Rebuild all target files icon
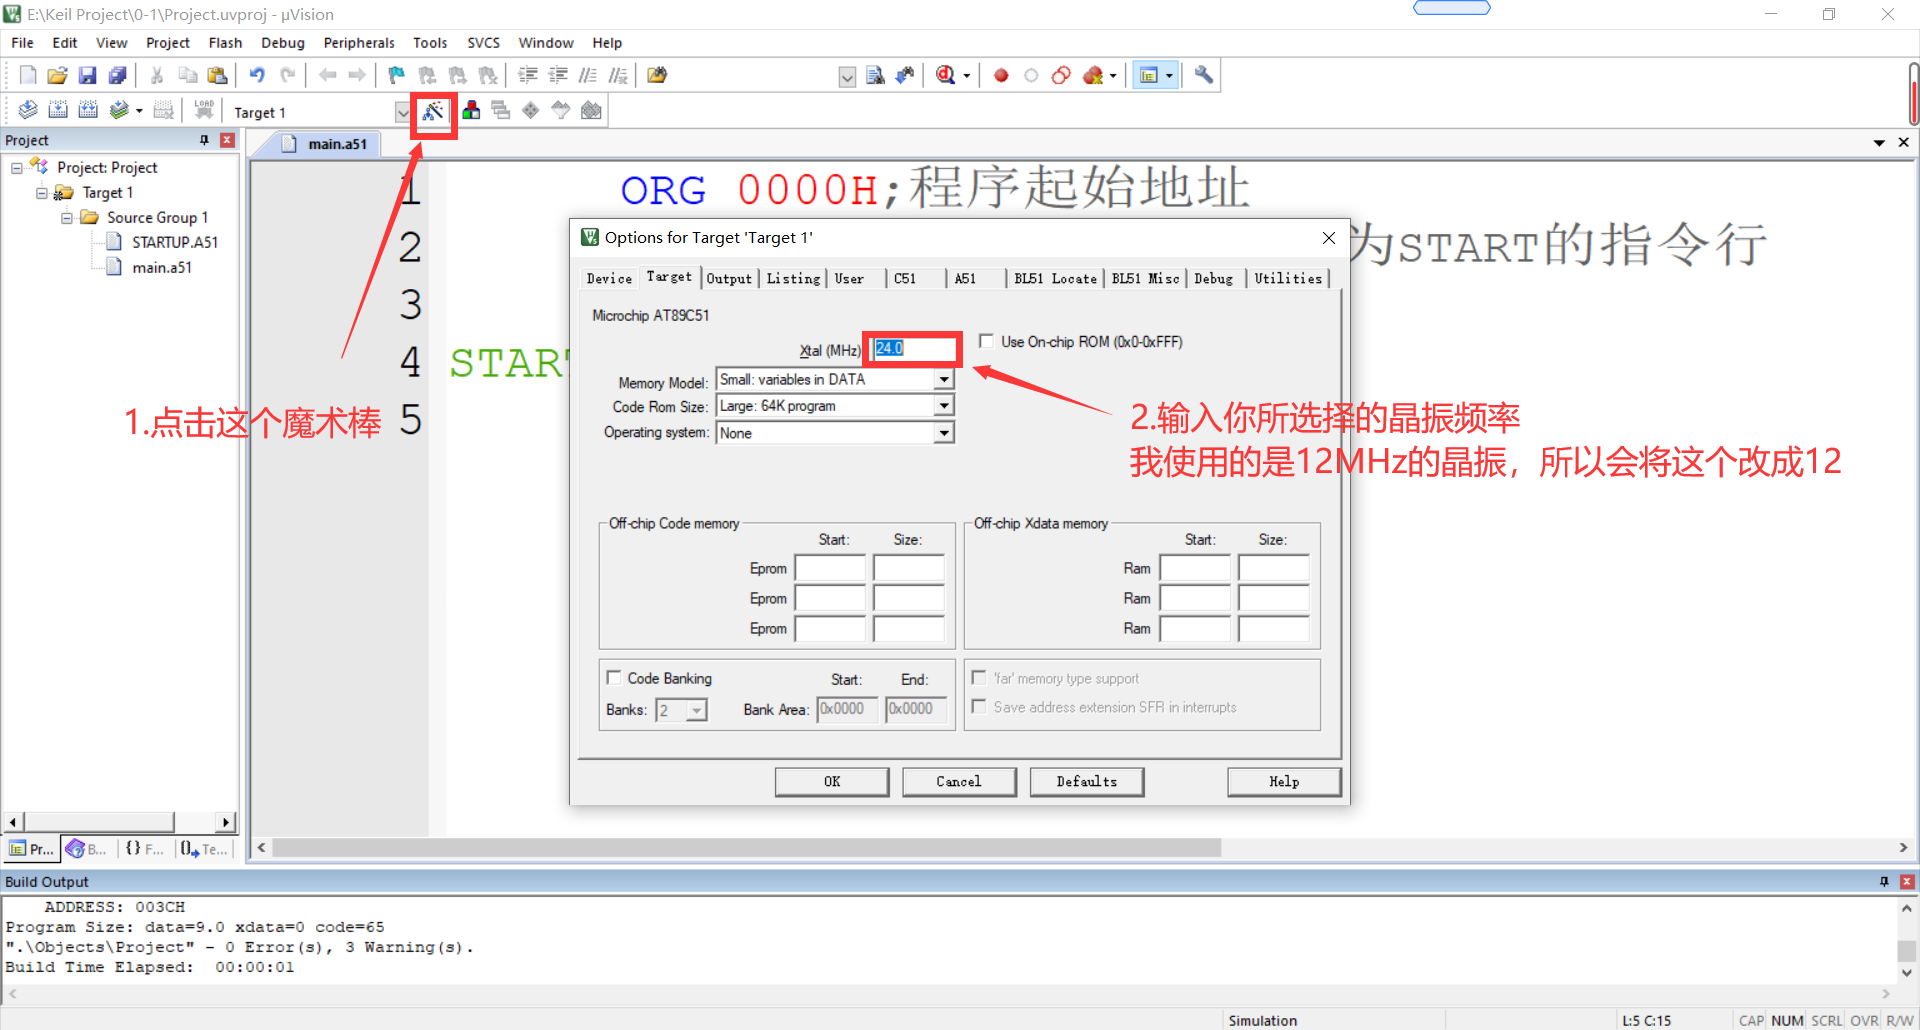Screen dimensions: 1920x1030 coord(88,110)
